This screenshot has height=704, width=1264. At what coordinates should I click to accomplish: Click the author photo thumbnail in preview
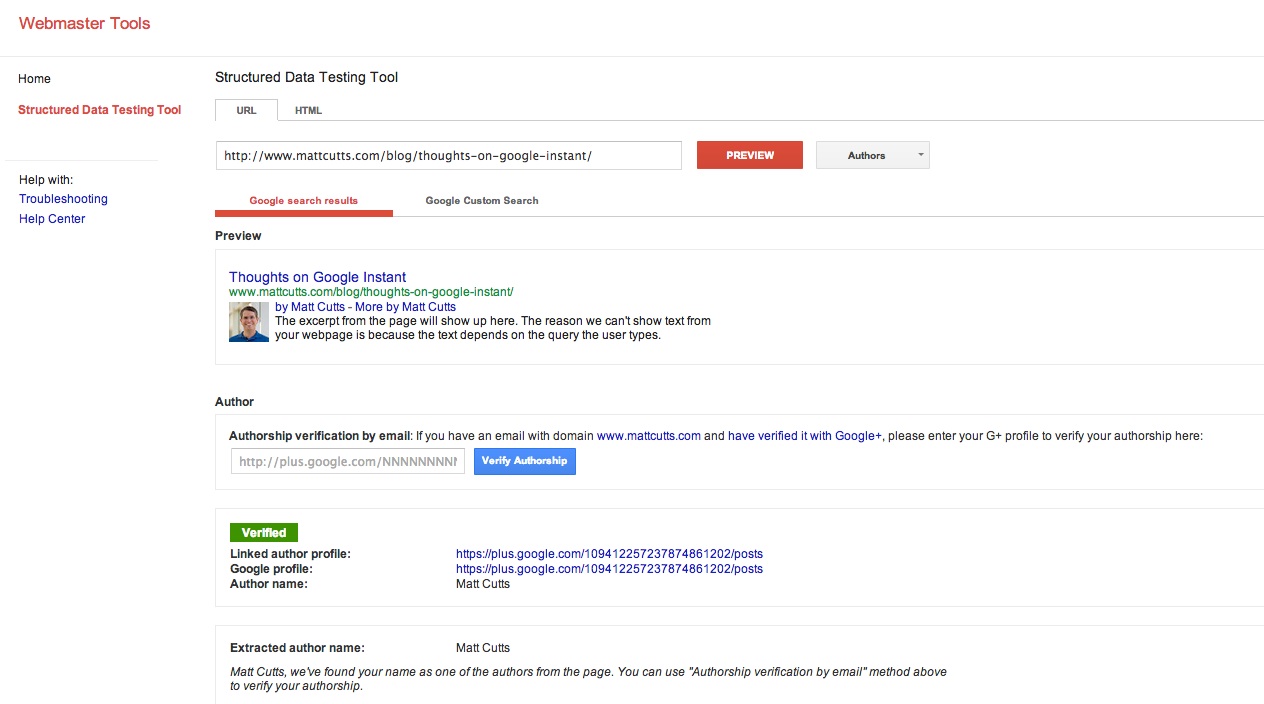point(248,322)
